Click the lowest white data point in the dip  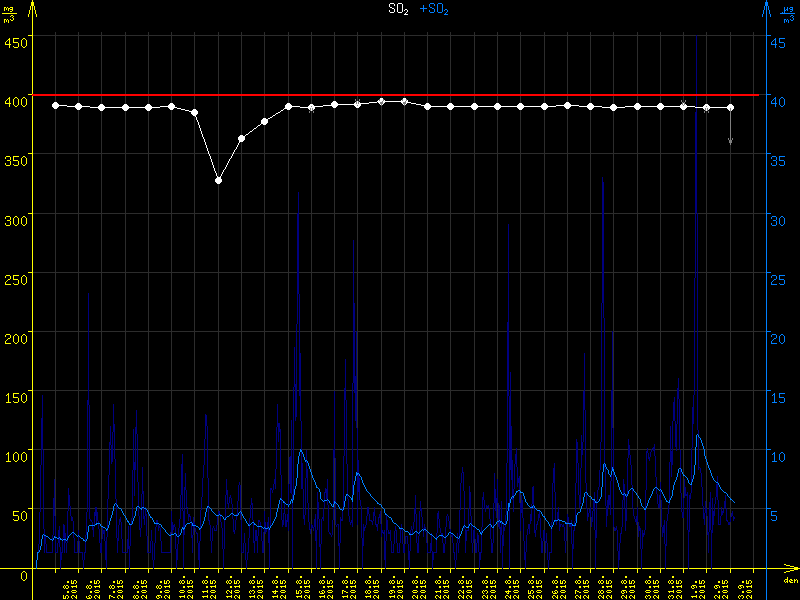coord(218,180)
